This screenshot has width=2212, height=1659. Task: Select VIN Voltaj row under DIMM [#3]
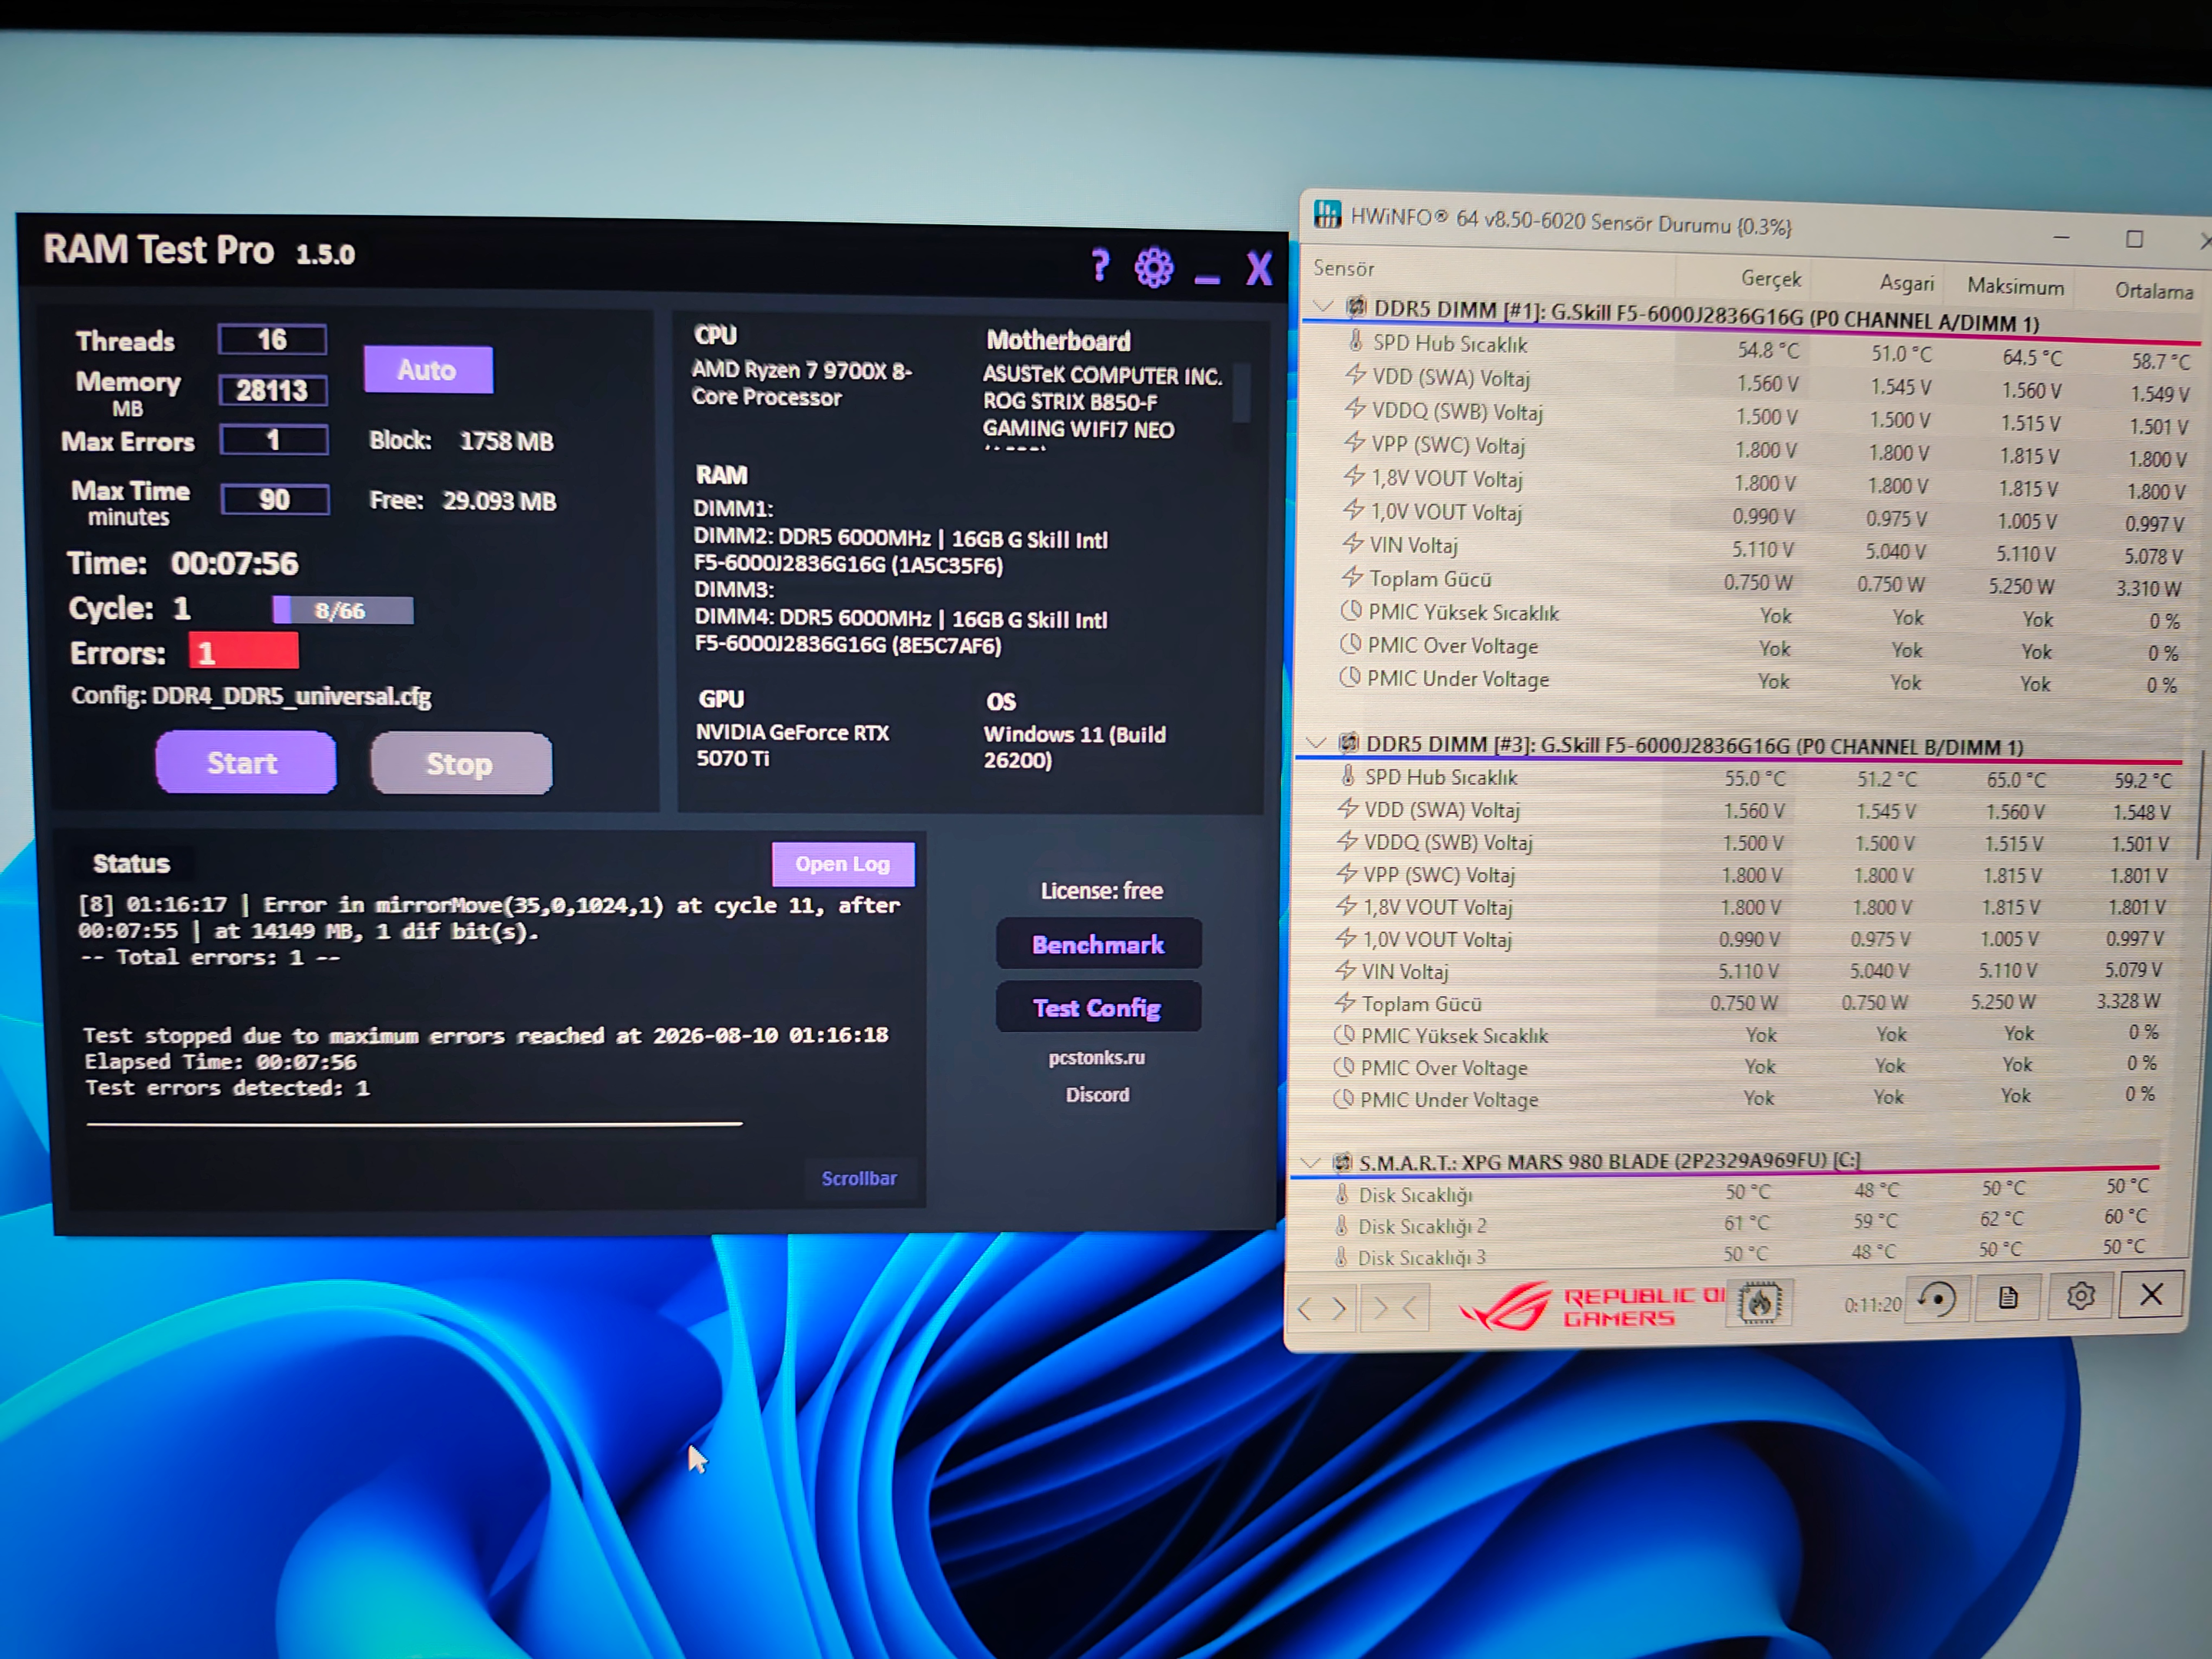coord(1749,971)
